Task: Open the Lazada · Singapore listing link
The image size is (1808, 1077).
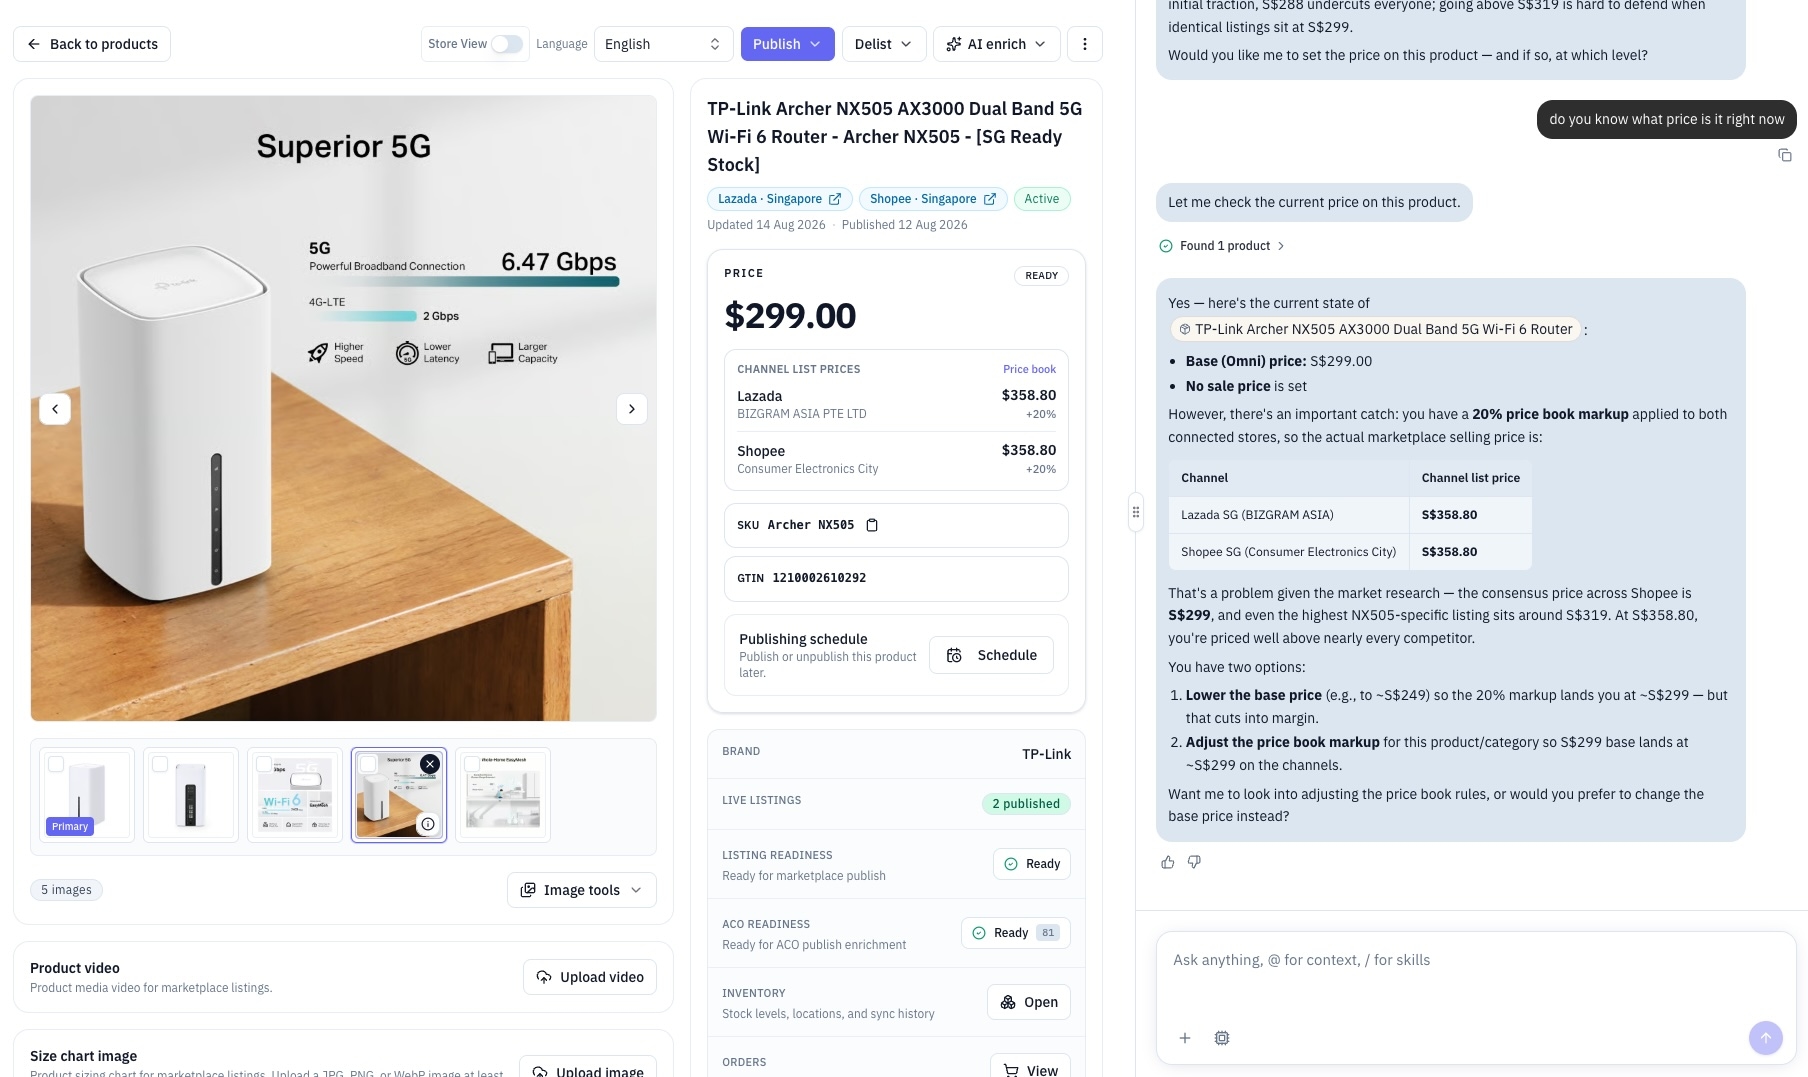Action: (x=780, y=199)
